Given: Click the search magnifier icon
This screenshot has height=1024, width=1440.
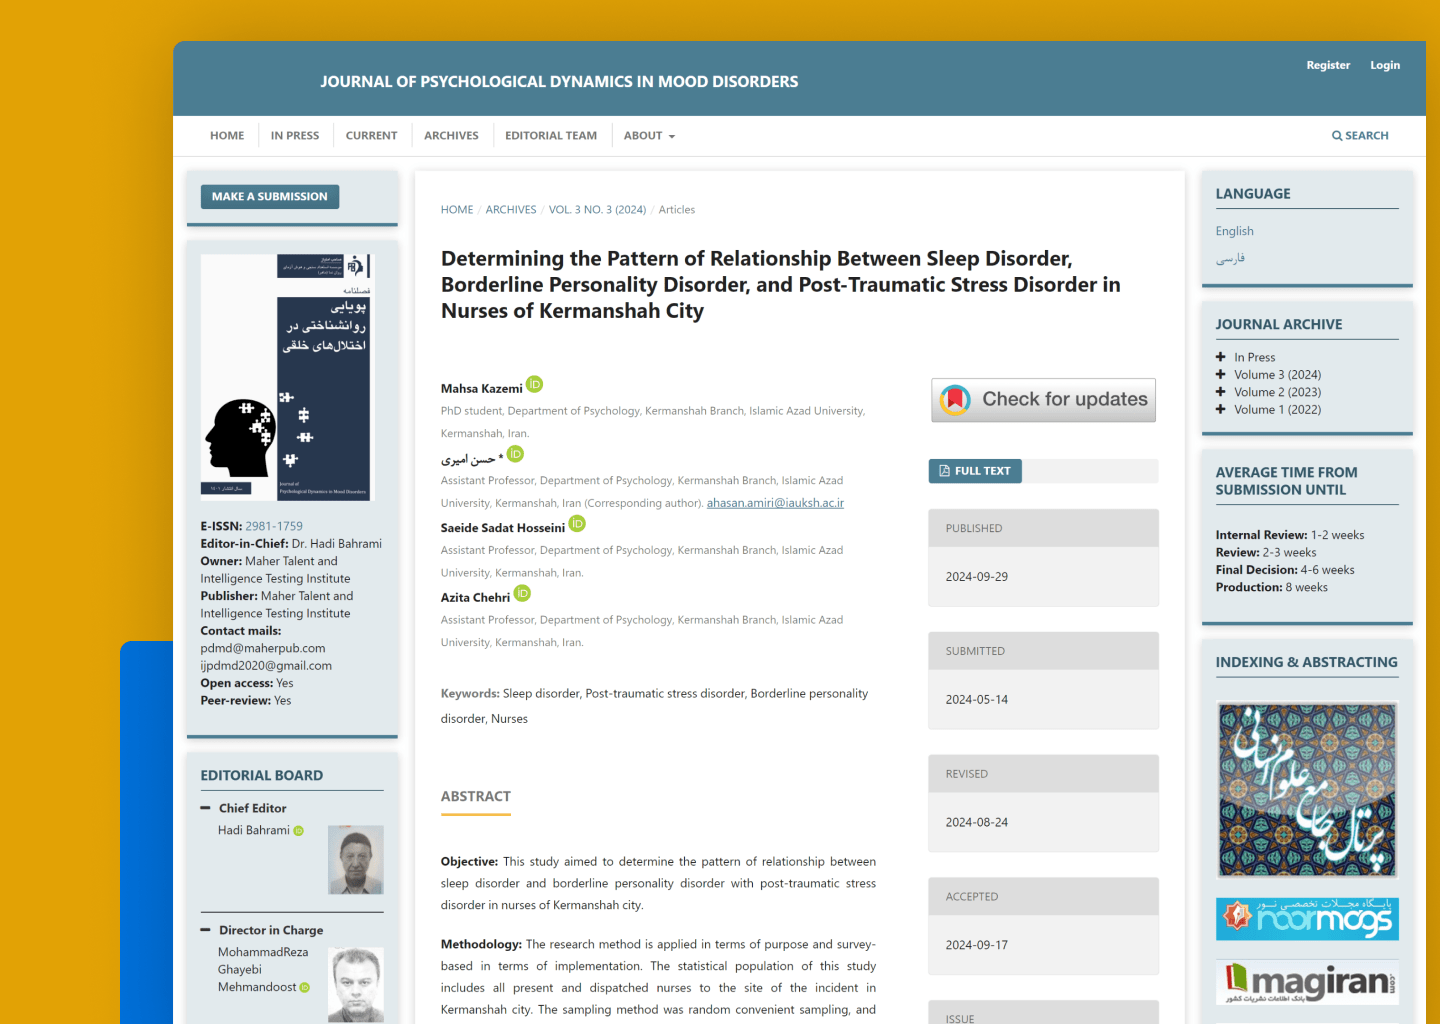Looking at the screenshot, I should (x=1337, y=136).
